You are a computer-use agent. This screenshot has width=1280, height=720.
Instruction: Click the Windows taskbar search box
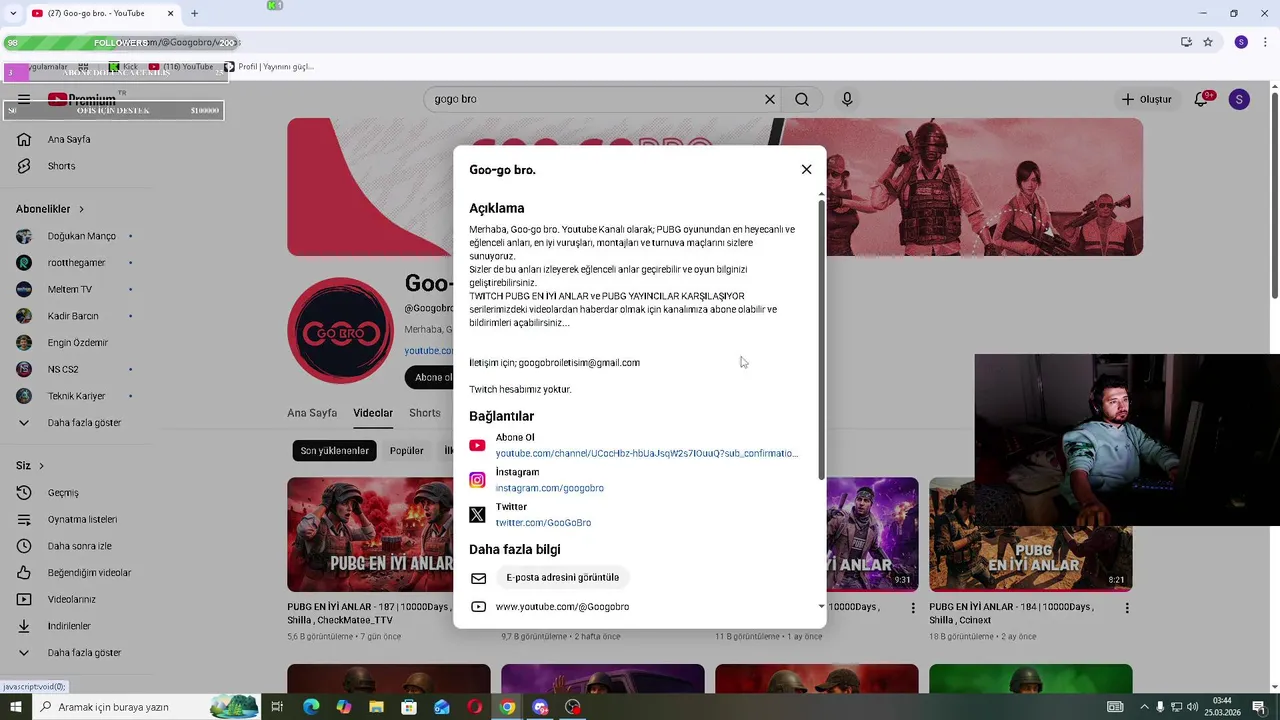click(x=146, y=707)
